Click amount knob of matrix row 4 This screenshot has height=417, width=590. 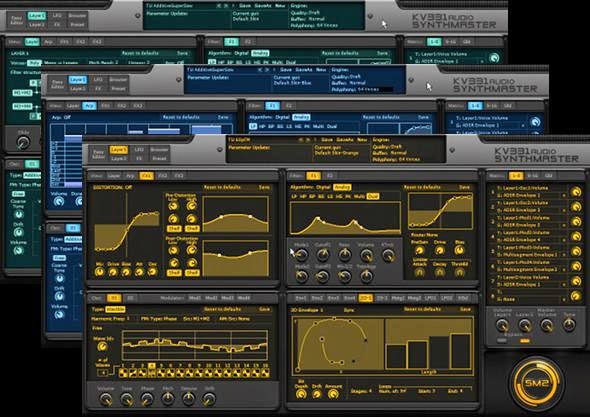pos(576,236)
